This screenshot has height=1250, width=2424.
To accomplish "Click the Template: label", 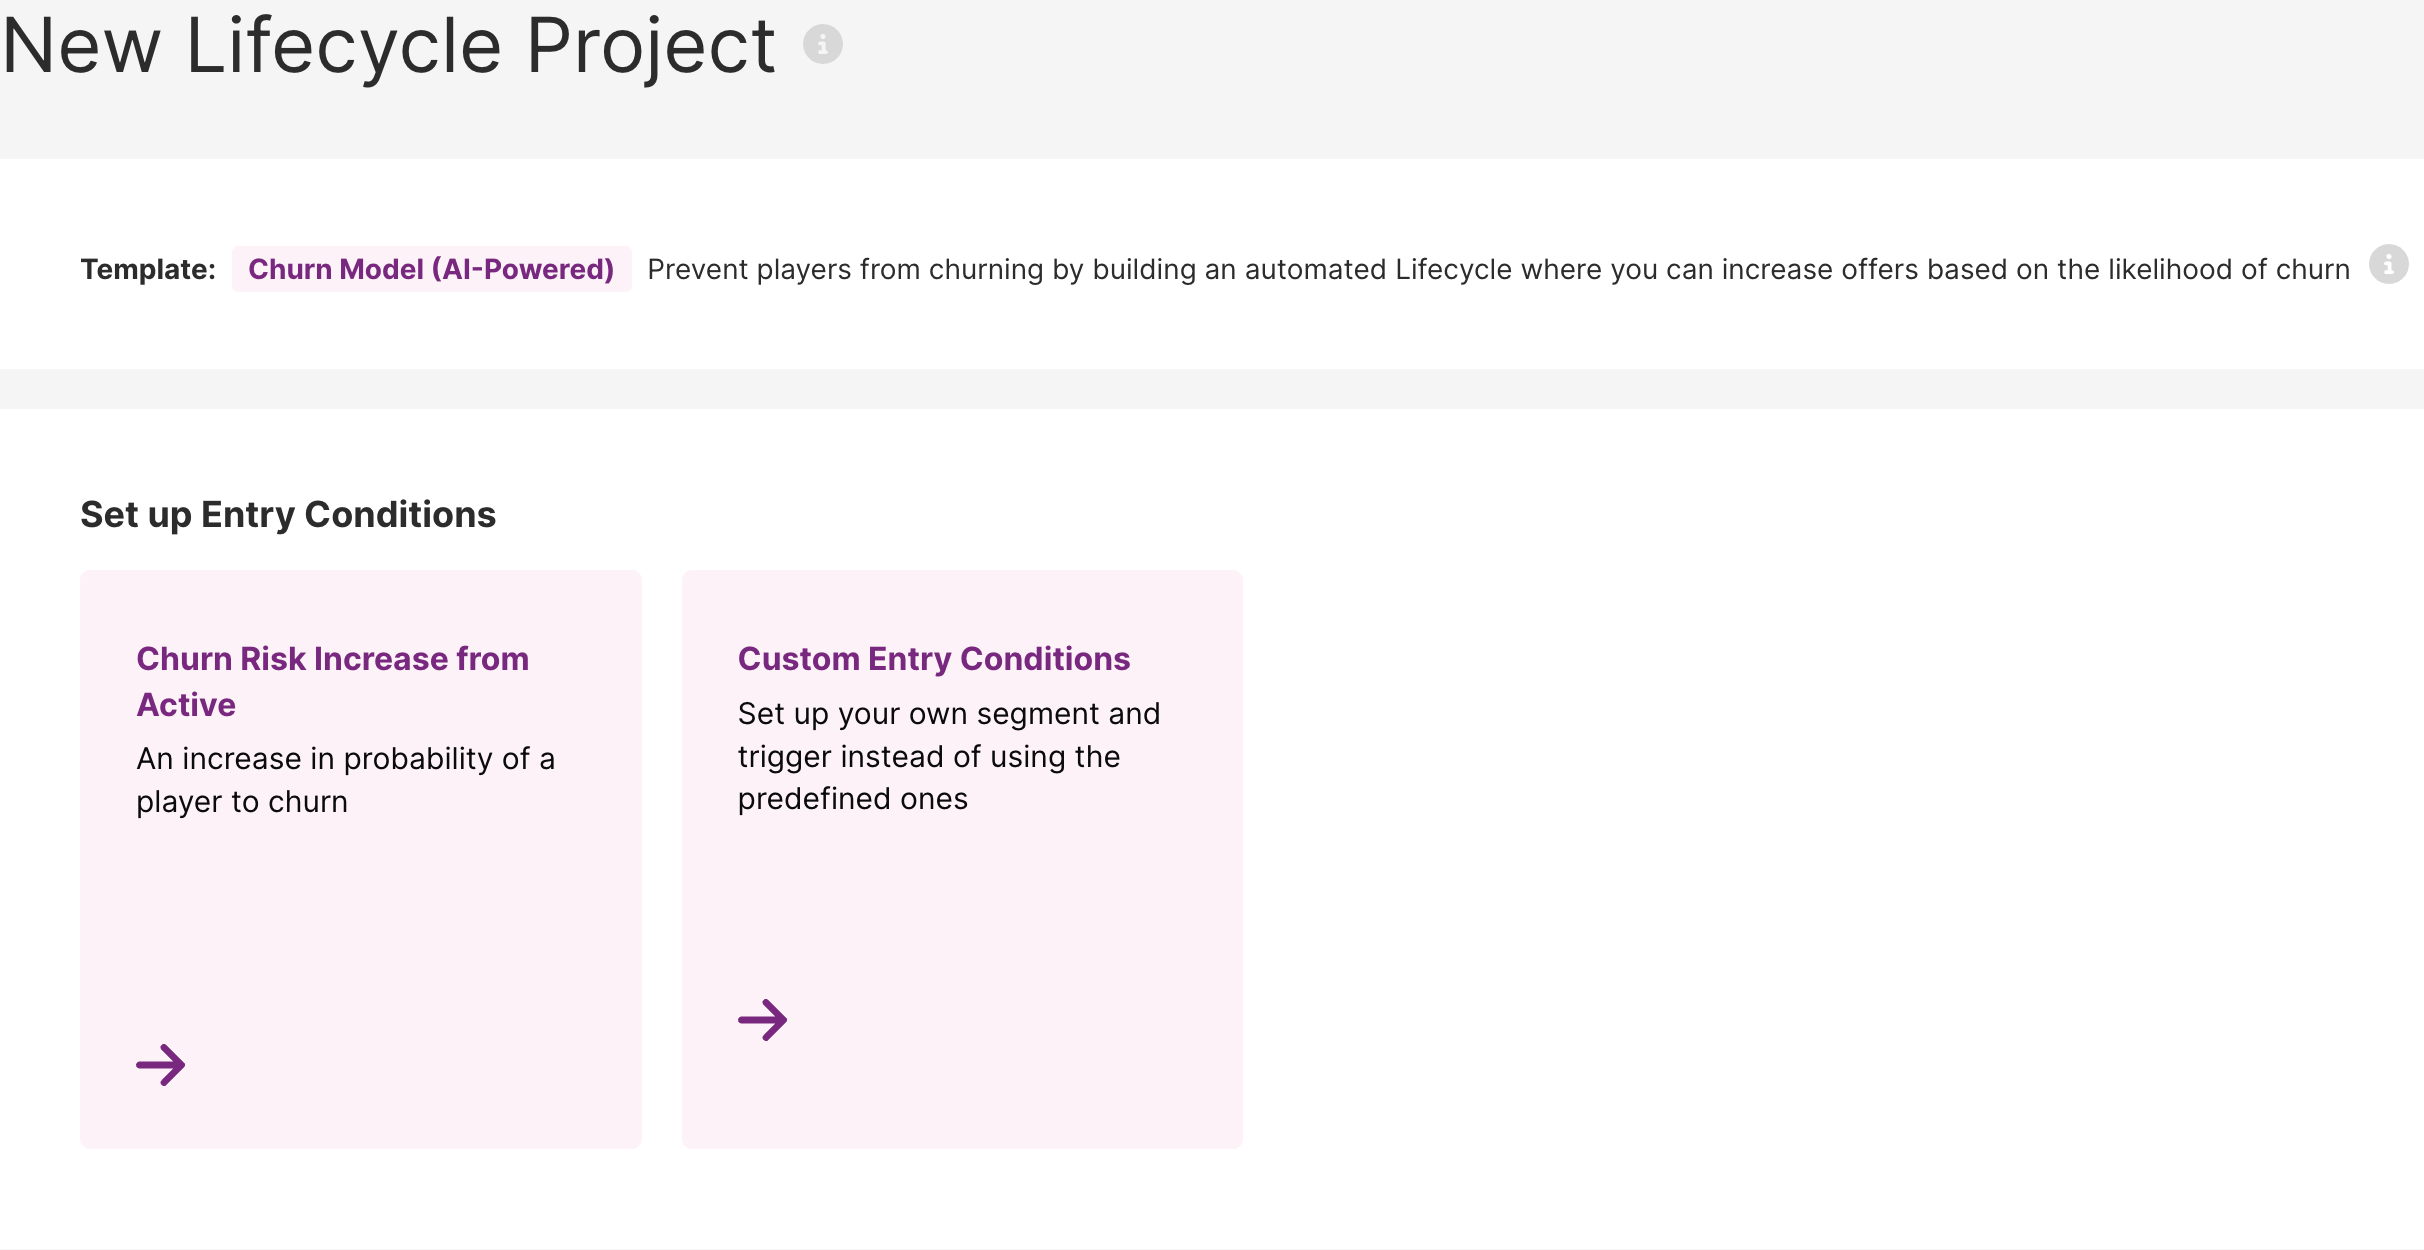I will click(148, 269).
